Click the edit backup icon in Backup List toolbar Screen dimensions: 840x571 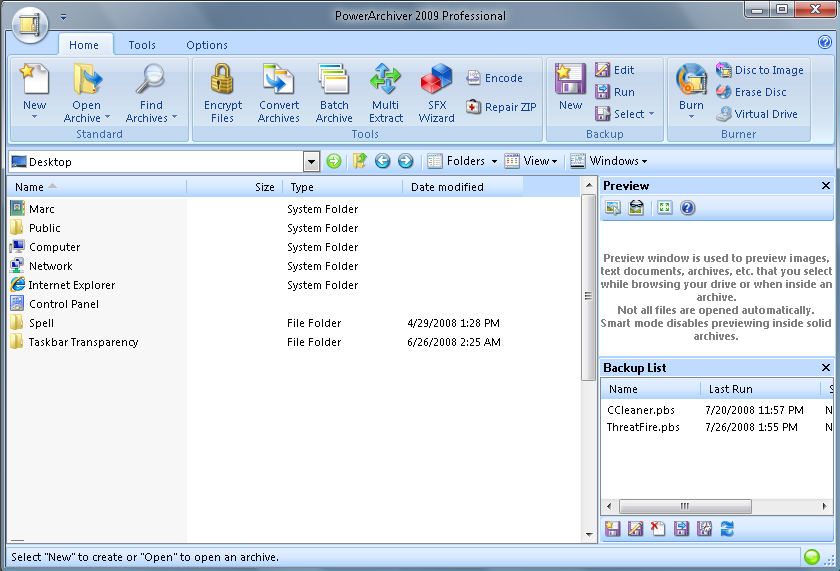coord(635,529)
